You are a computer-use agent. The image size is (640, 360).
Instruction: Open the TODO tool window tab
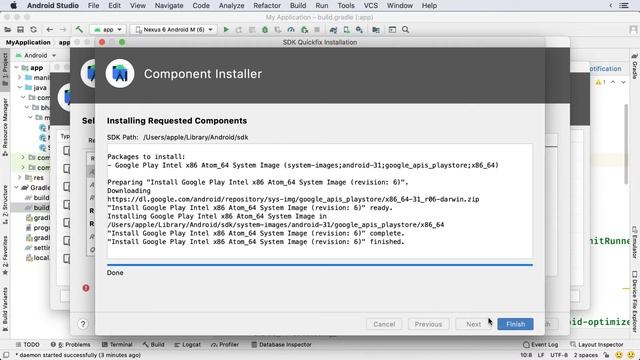pos(27,344)
